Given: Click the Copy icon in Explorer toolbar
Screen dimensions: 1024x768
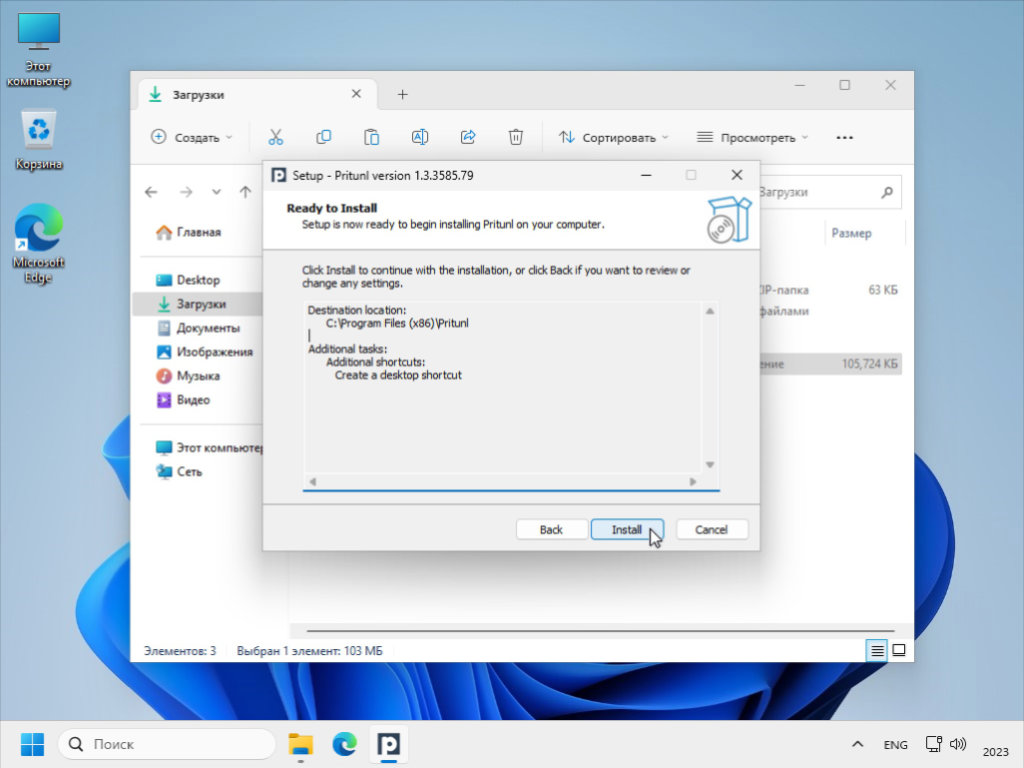Looking at the screenshot, I should pos(323,137).
